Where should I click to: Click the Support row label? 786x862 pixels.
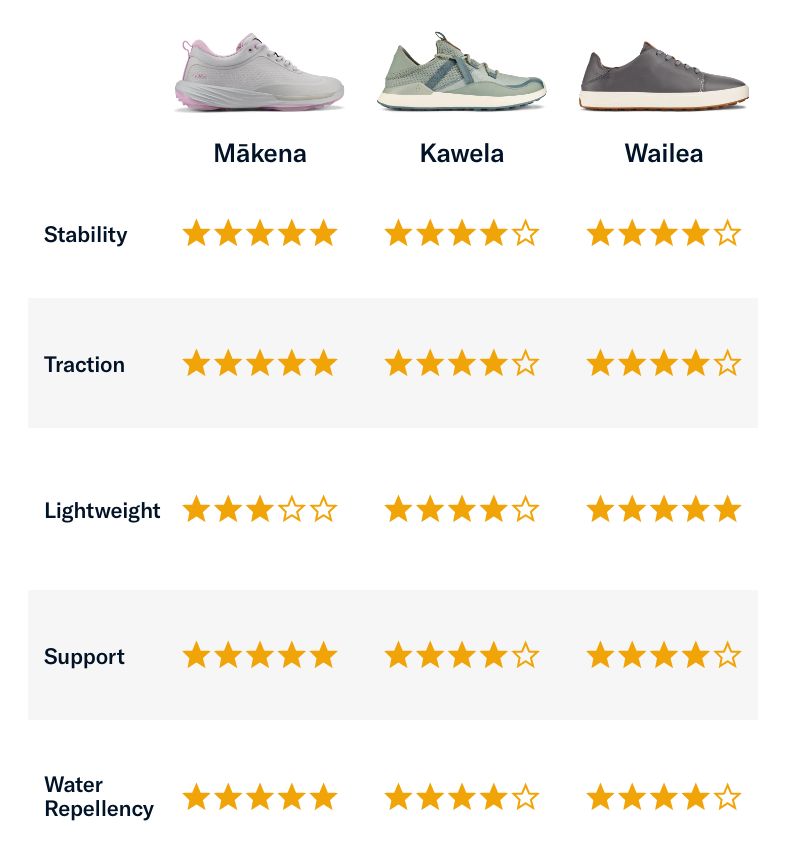pos(84,656)
